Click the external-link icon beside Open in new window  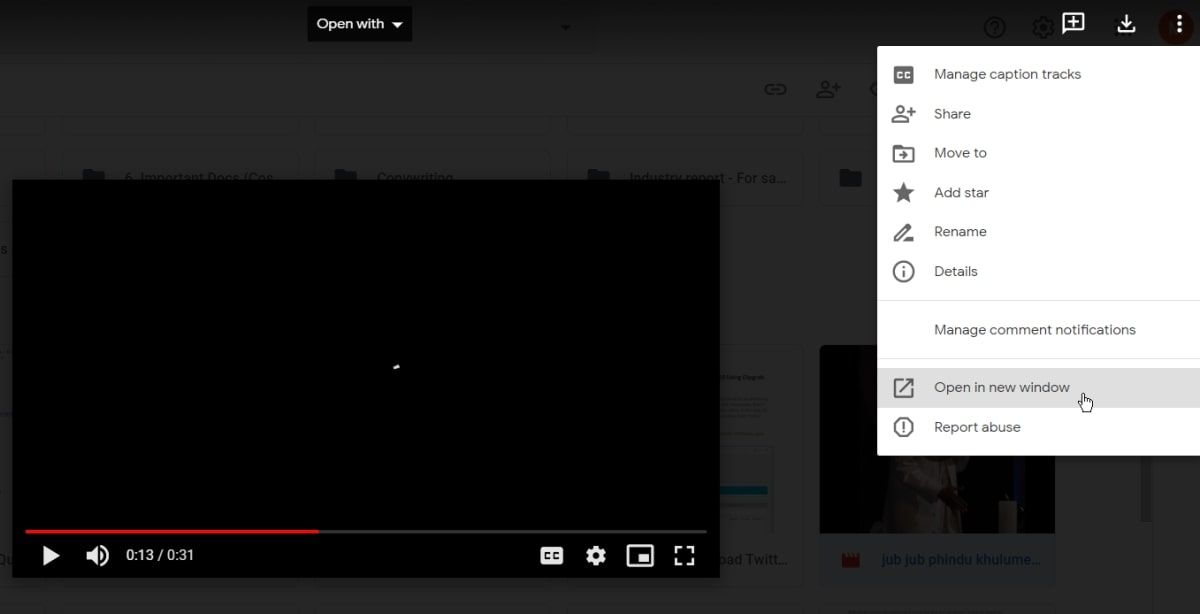pos(903,387)
